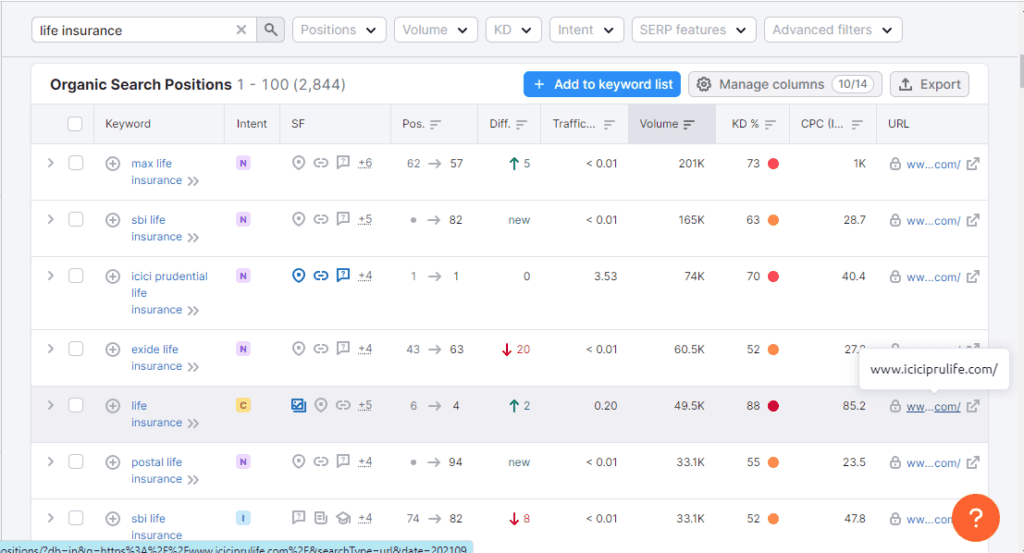Open the KD filter dropdown
This screenshot has width=1024, height=553.
point(513,30)
